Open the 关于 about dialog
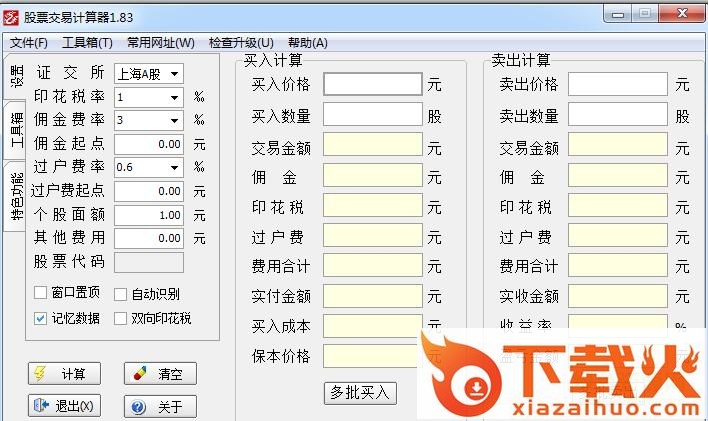This screenshot has width=708, height=421. click(x=160, y=407)
